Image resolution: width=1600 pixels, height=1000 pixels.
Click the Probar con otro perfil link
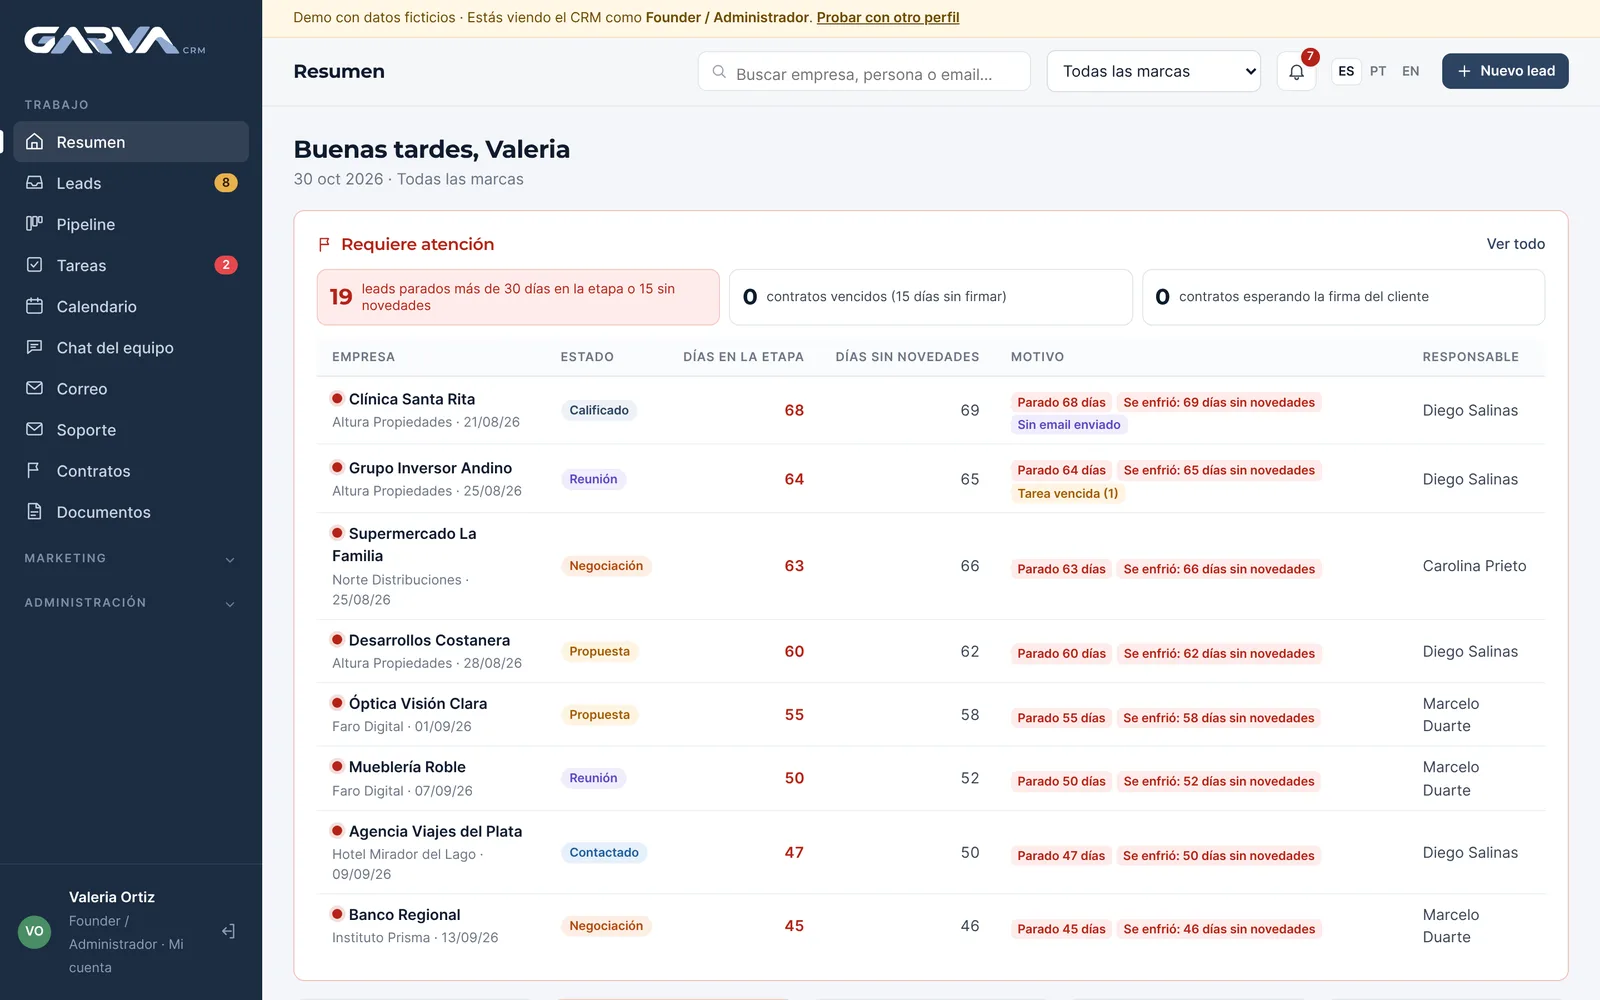click(x=888, y=17)
